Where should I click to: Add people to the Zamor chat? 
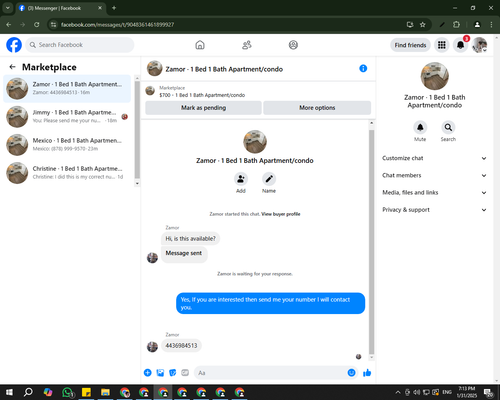pos(241,179)
